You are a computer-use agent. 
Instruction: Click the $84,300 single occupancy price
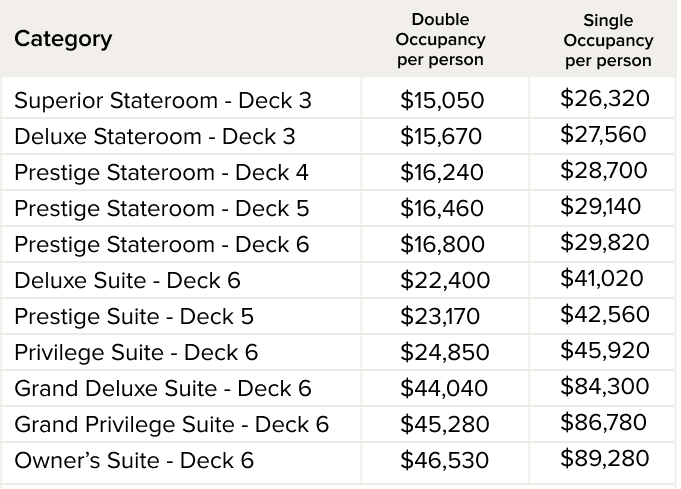pos(604,387)
